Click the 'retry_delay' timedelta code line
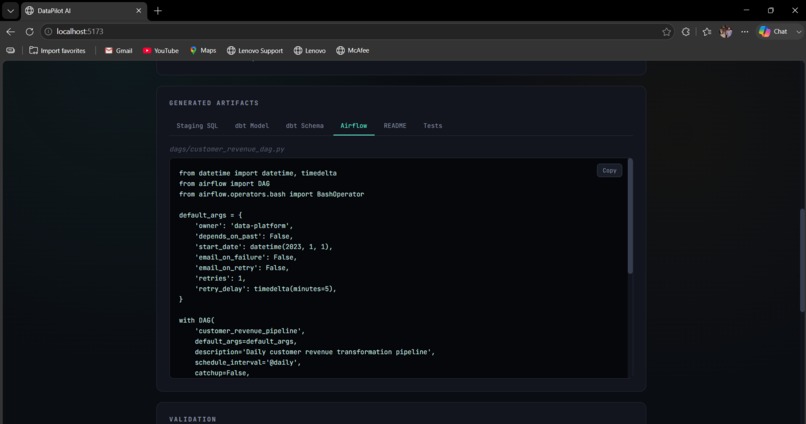806x424 pixels. click(265, 289)
